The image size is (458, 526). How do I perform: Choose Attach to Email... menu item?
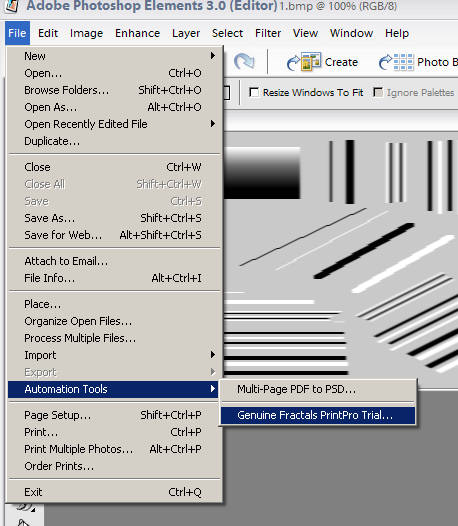coord(114,261)
